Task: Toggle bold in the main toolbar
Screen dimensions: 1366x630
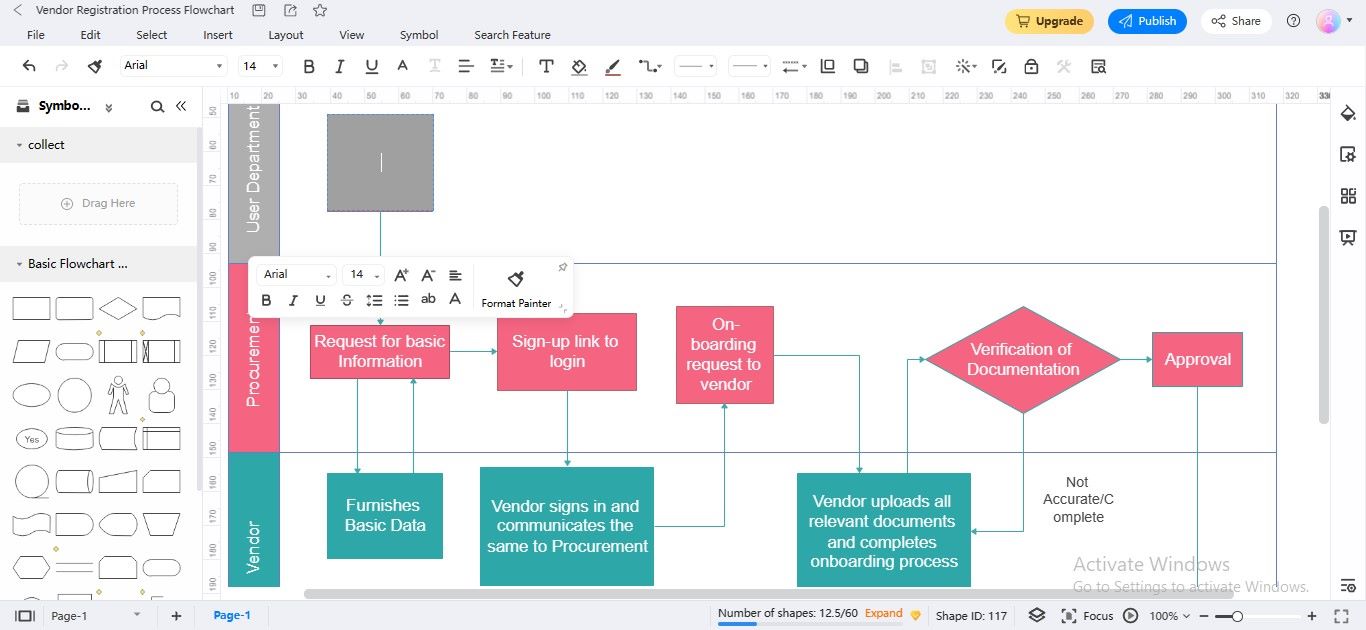Action: (309, 66)
